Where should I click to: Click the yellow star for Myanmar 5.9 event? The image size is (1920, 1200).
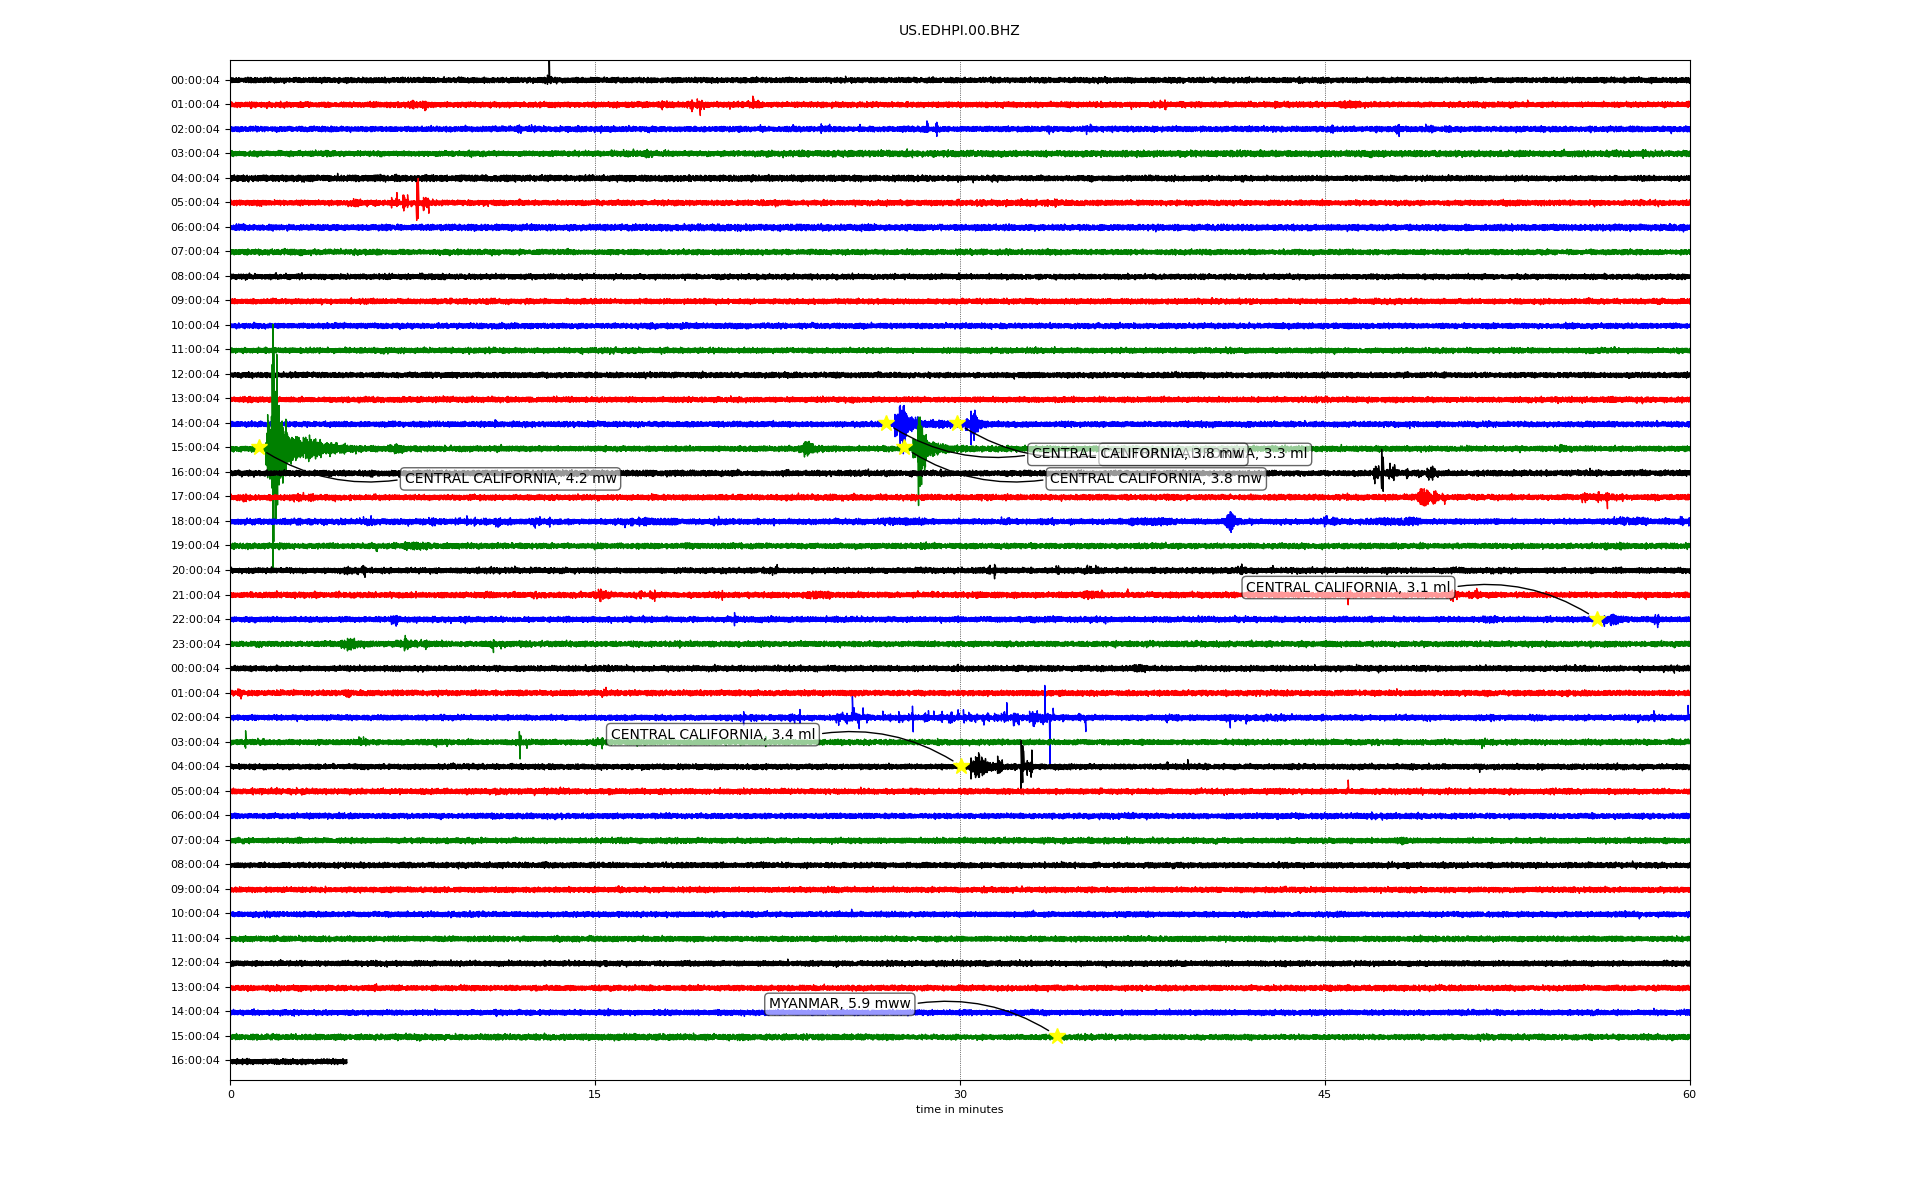[1057, 1036]
